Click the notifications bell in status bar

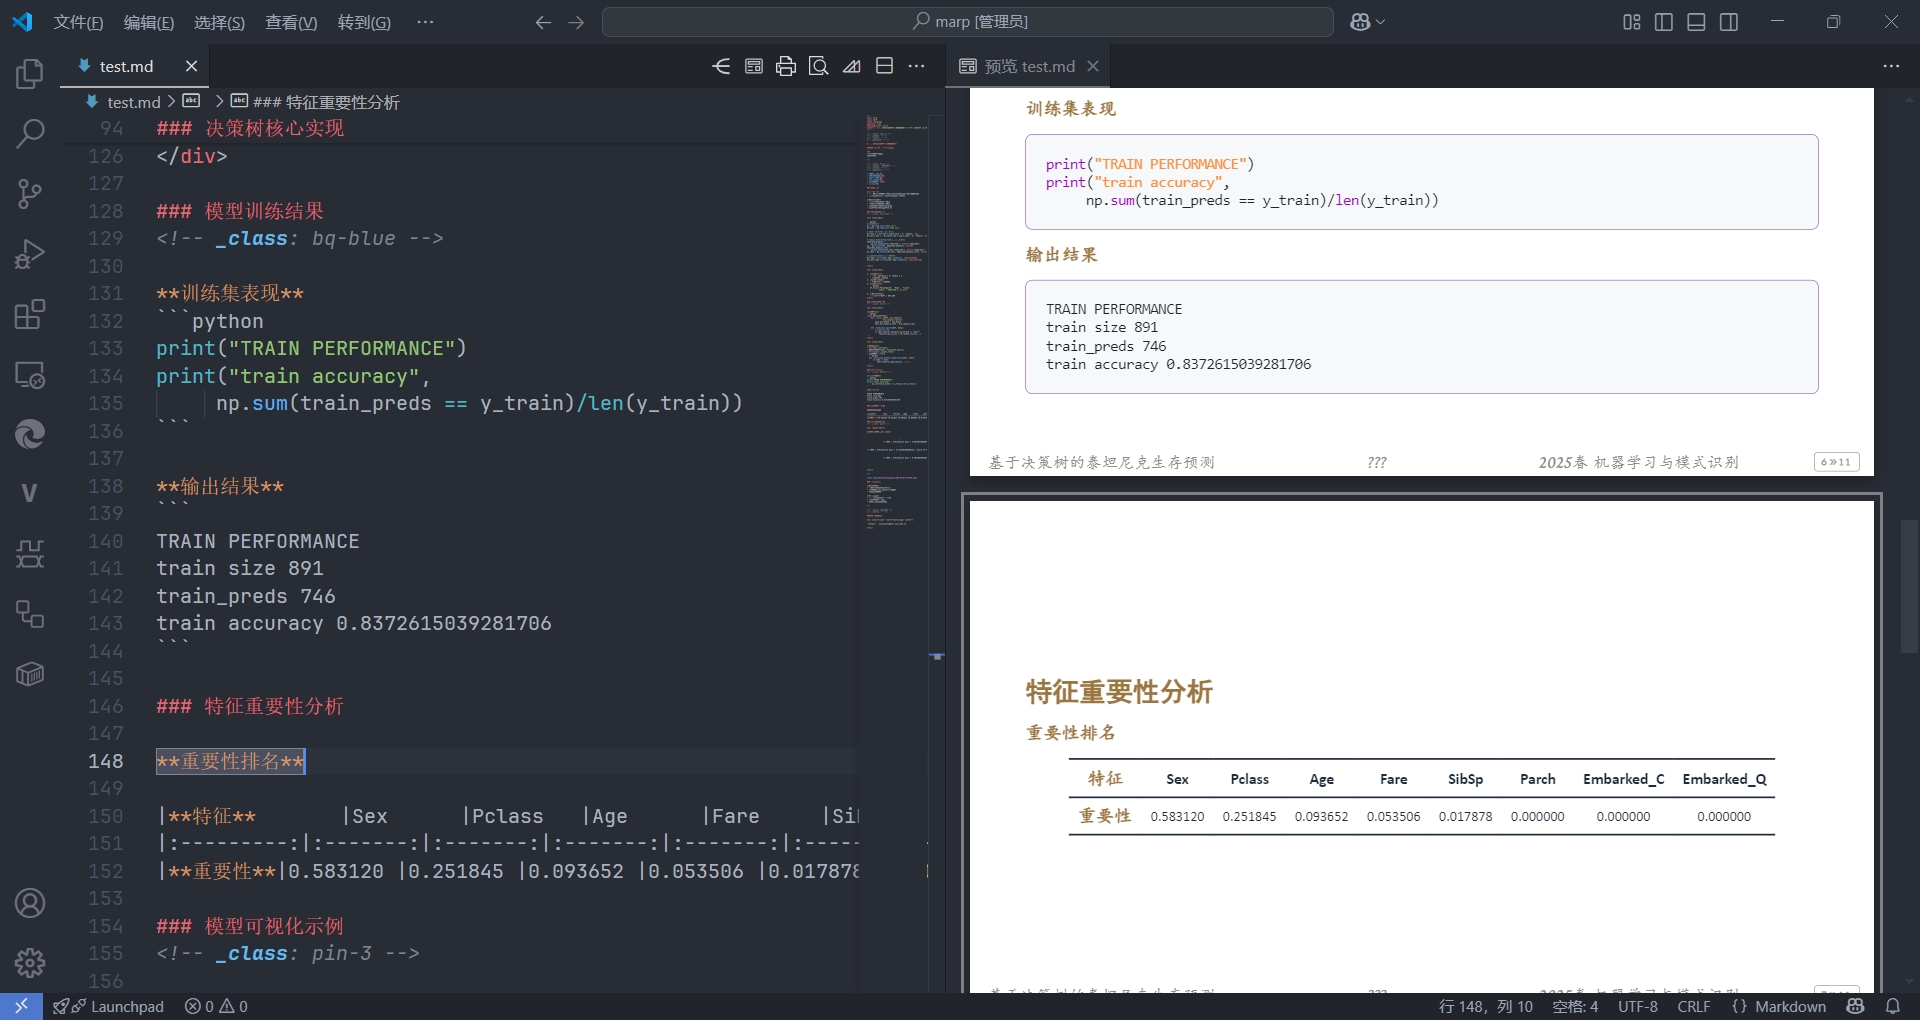(x=1892, y=1006)
